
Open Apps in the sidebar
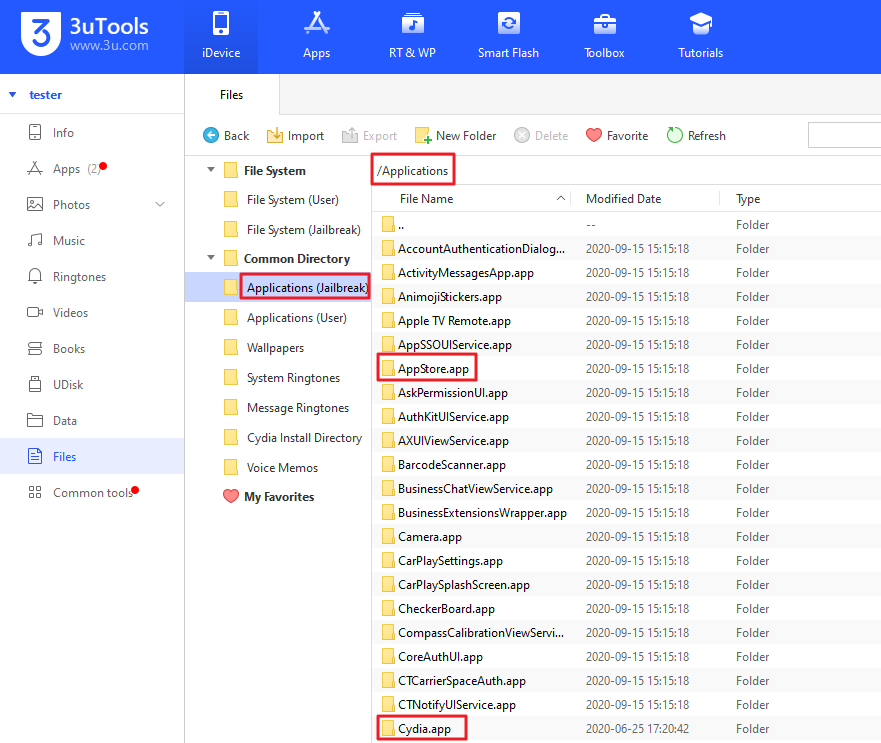pyautogui.click(x=92, y=169)
